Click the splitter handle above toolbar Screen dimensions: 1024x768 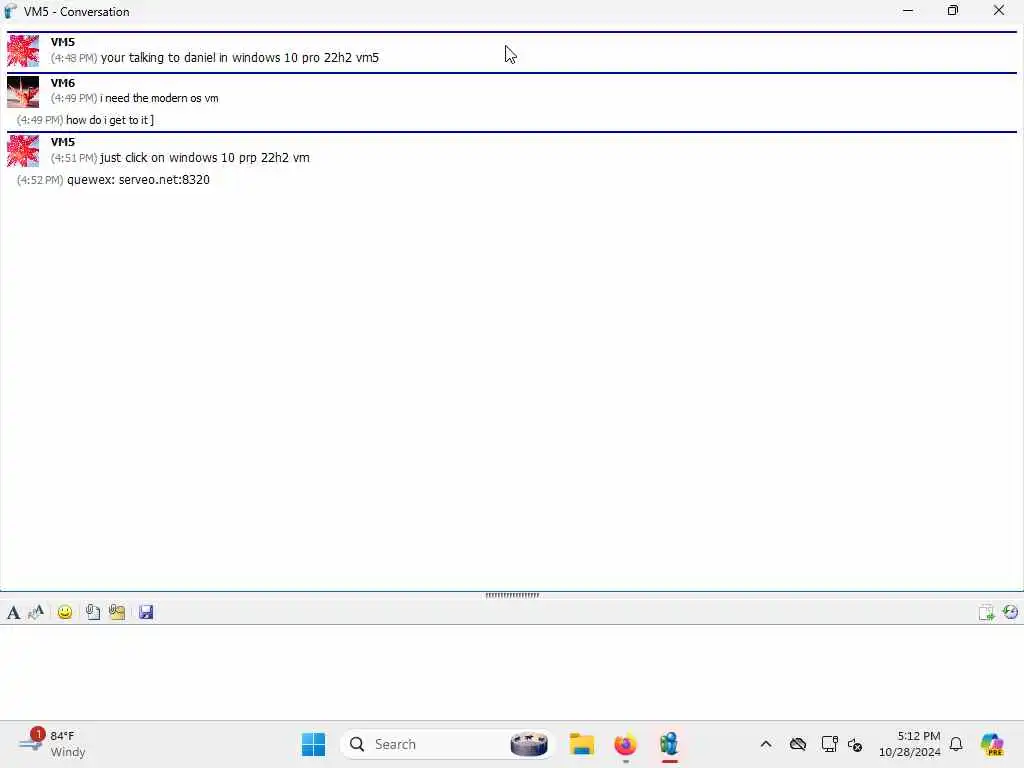pos(512,595)
